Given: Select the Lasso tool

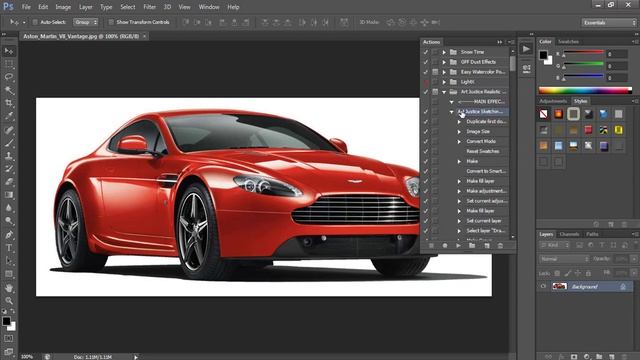Looking at the screenshot, I should (9, 77).
